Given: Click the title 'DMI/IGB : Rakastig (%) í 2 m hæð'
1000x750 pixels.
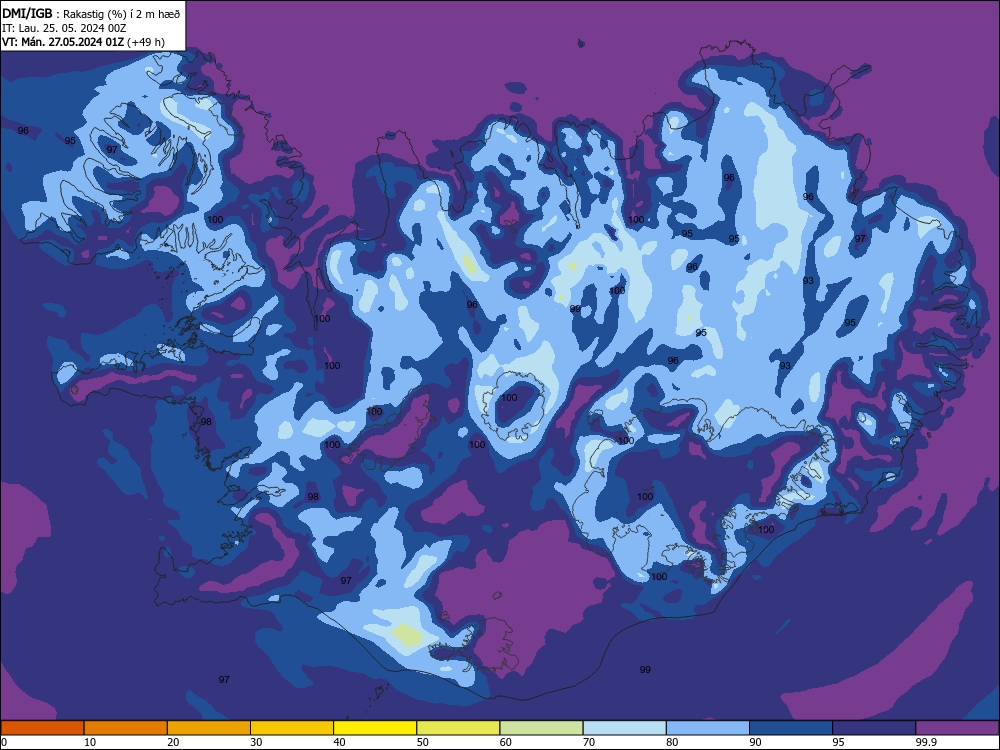Looking at the screenshot, I should click(x=91, y=13).
